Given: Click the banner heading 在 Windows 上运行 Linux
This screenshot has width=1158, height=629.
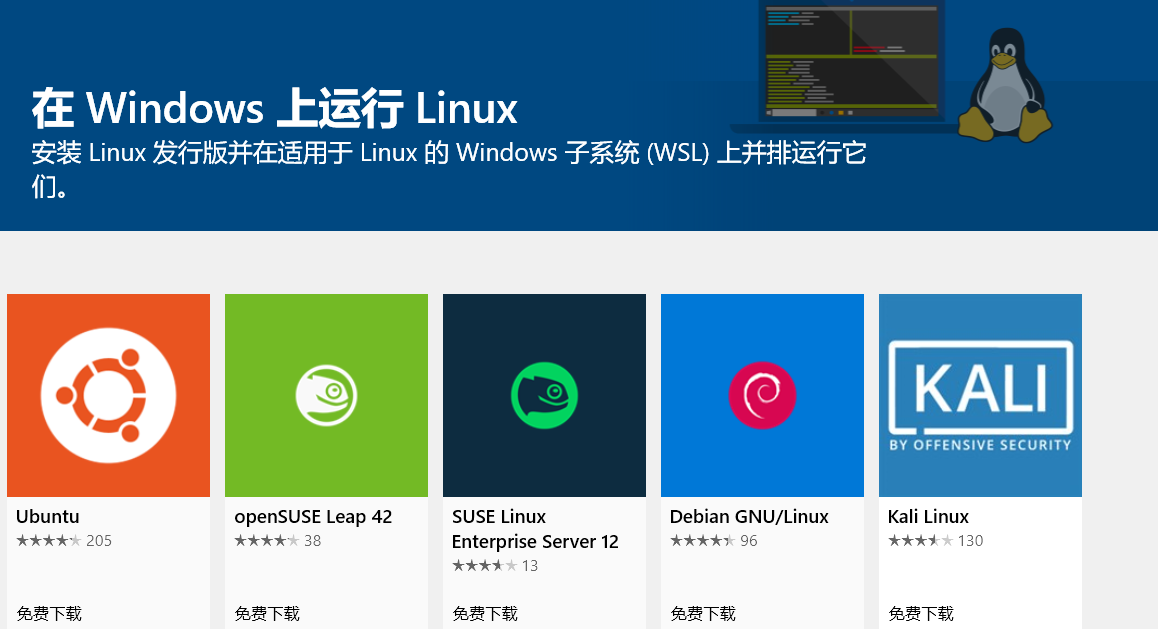Looking at the screenshot, I should pos(274,109).
